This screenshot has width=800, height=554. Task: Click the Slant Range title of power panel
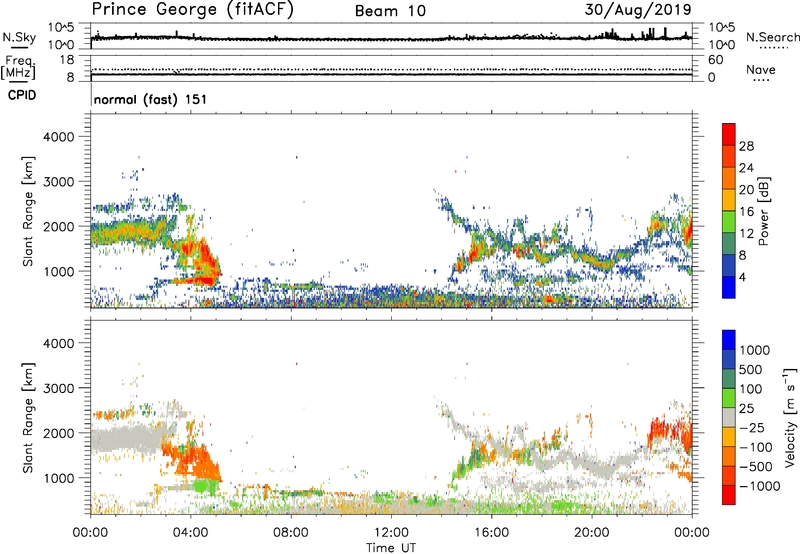(28, 211)
